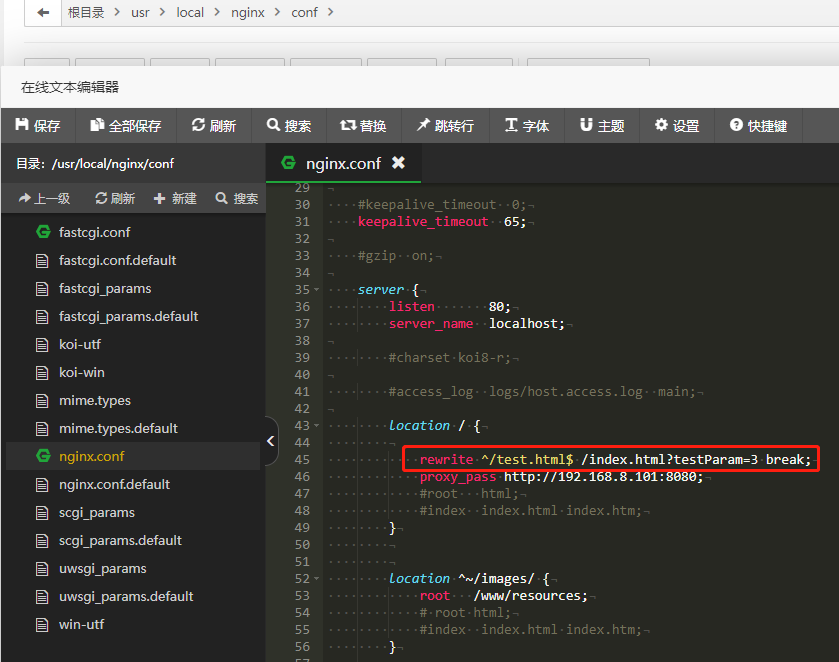
Task: Open the 根目录 breadcrumb
Action: 86,12
